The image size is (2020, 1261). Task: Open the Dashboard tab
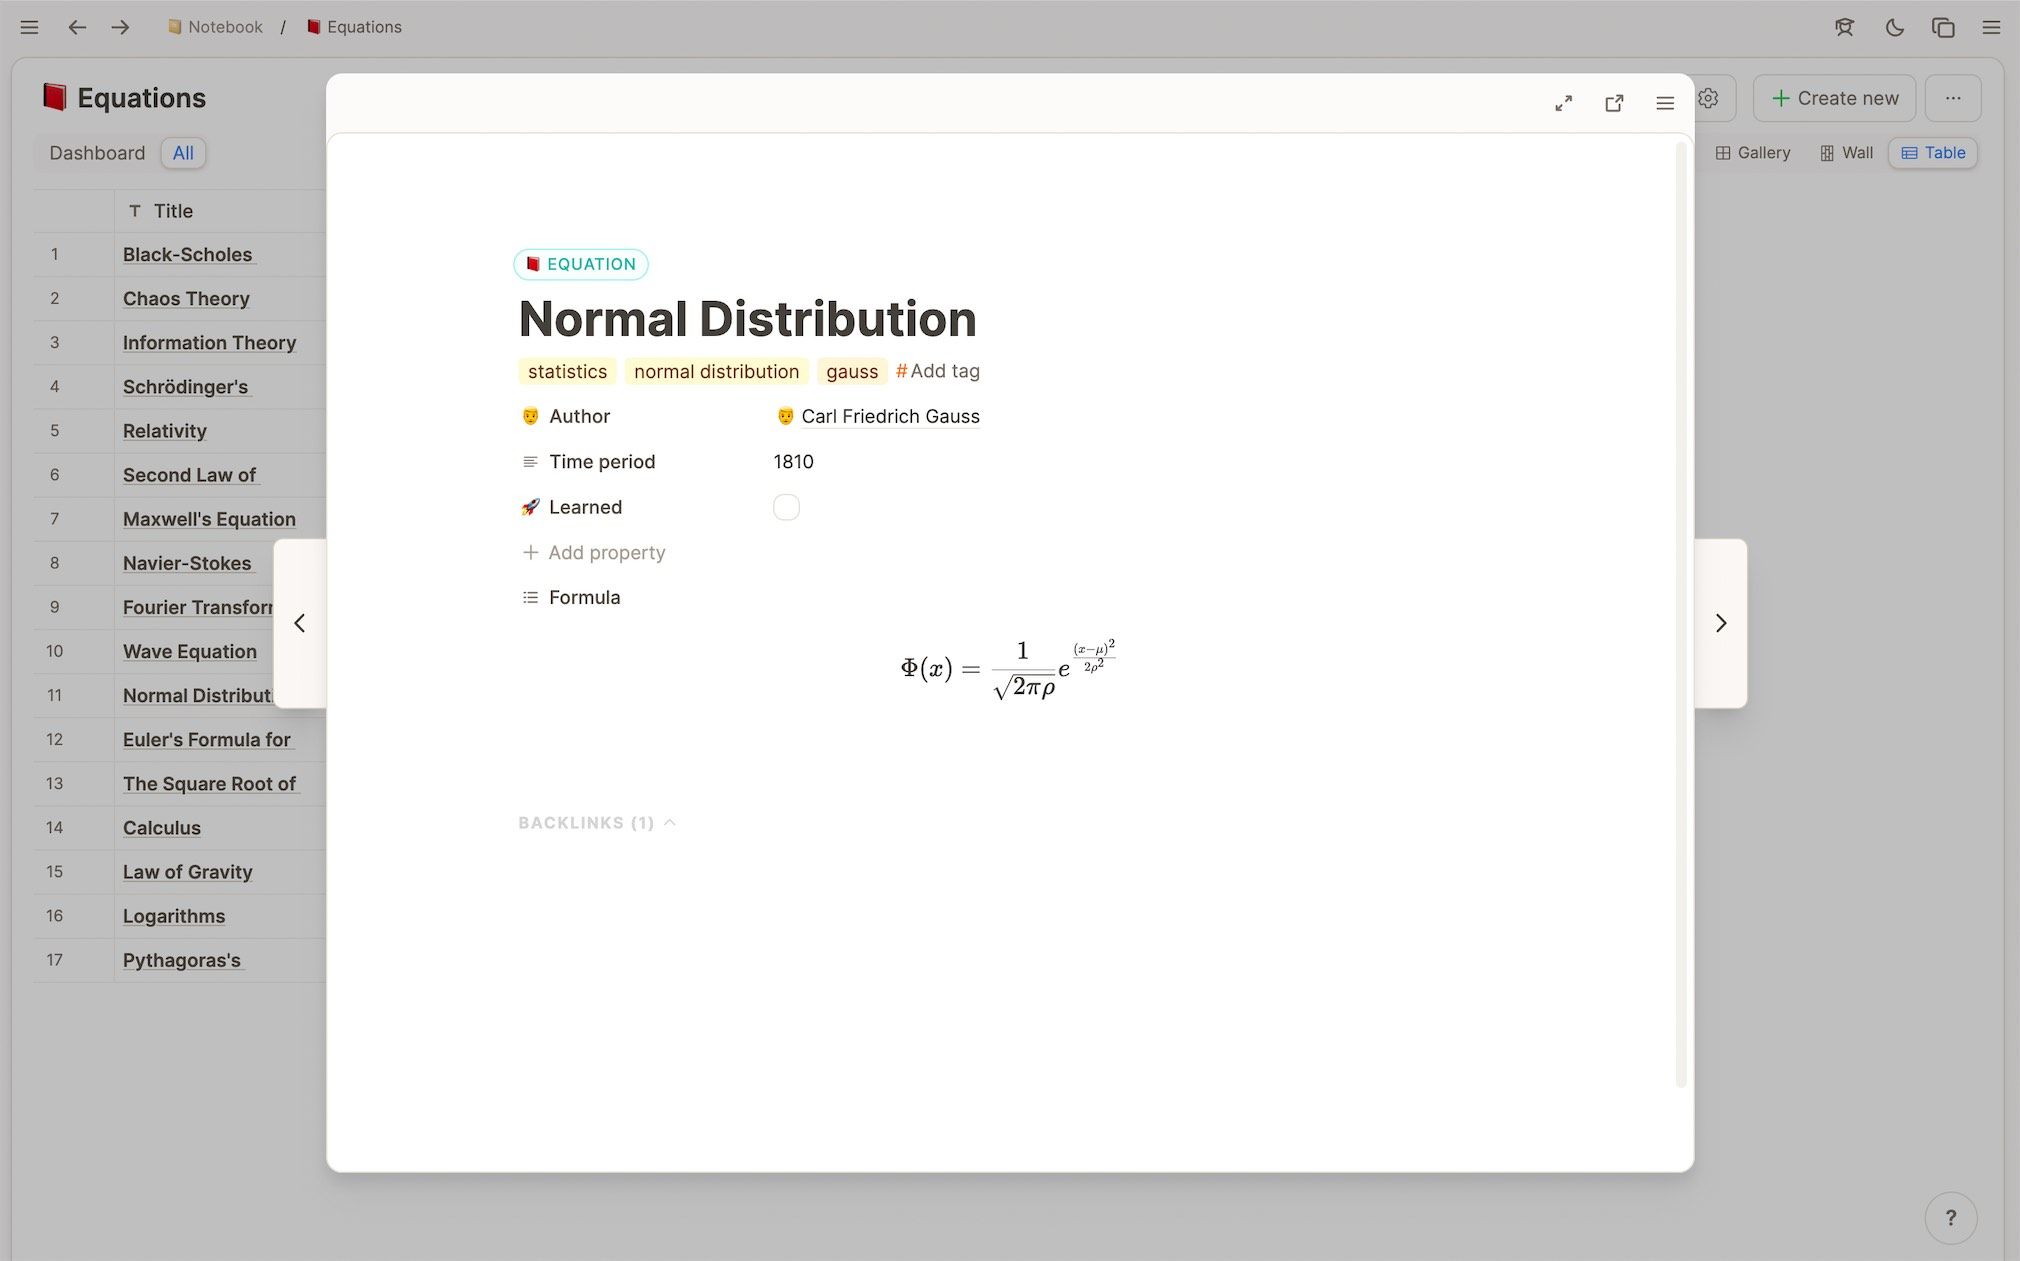(96, 152)
